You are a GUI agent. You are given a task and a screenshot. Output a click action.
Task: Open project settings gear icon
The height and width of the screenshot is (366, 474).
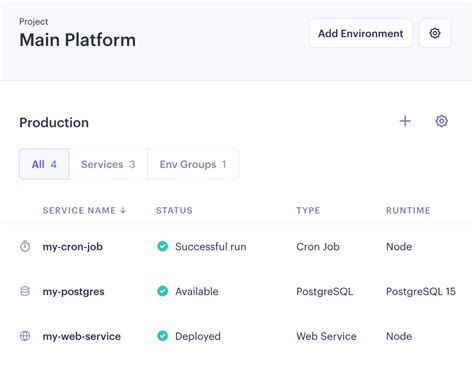pyautogui.click(x=435, y=33)
